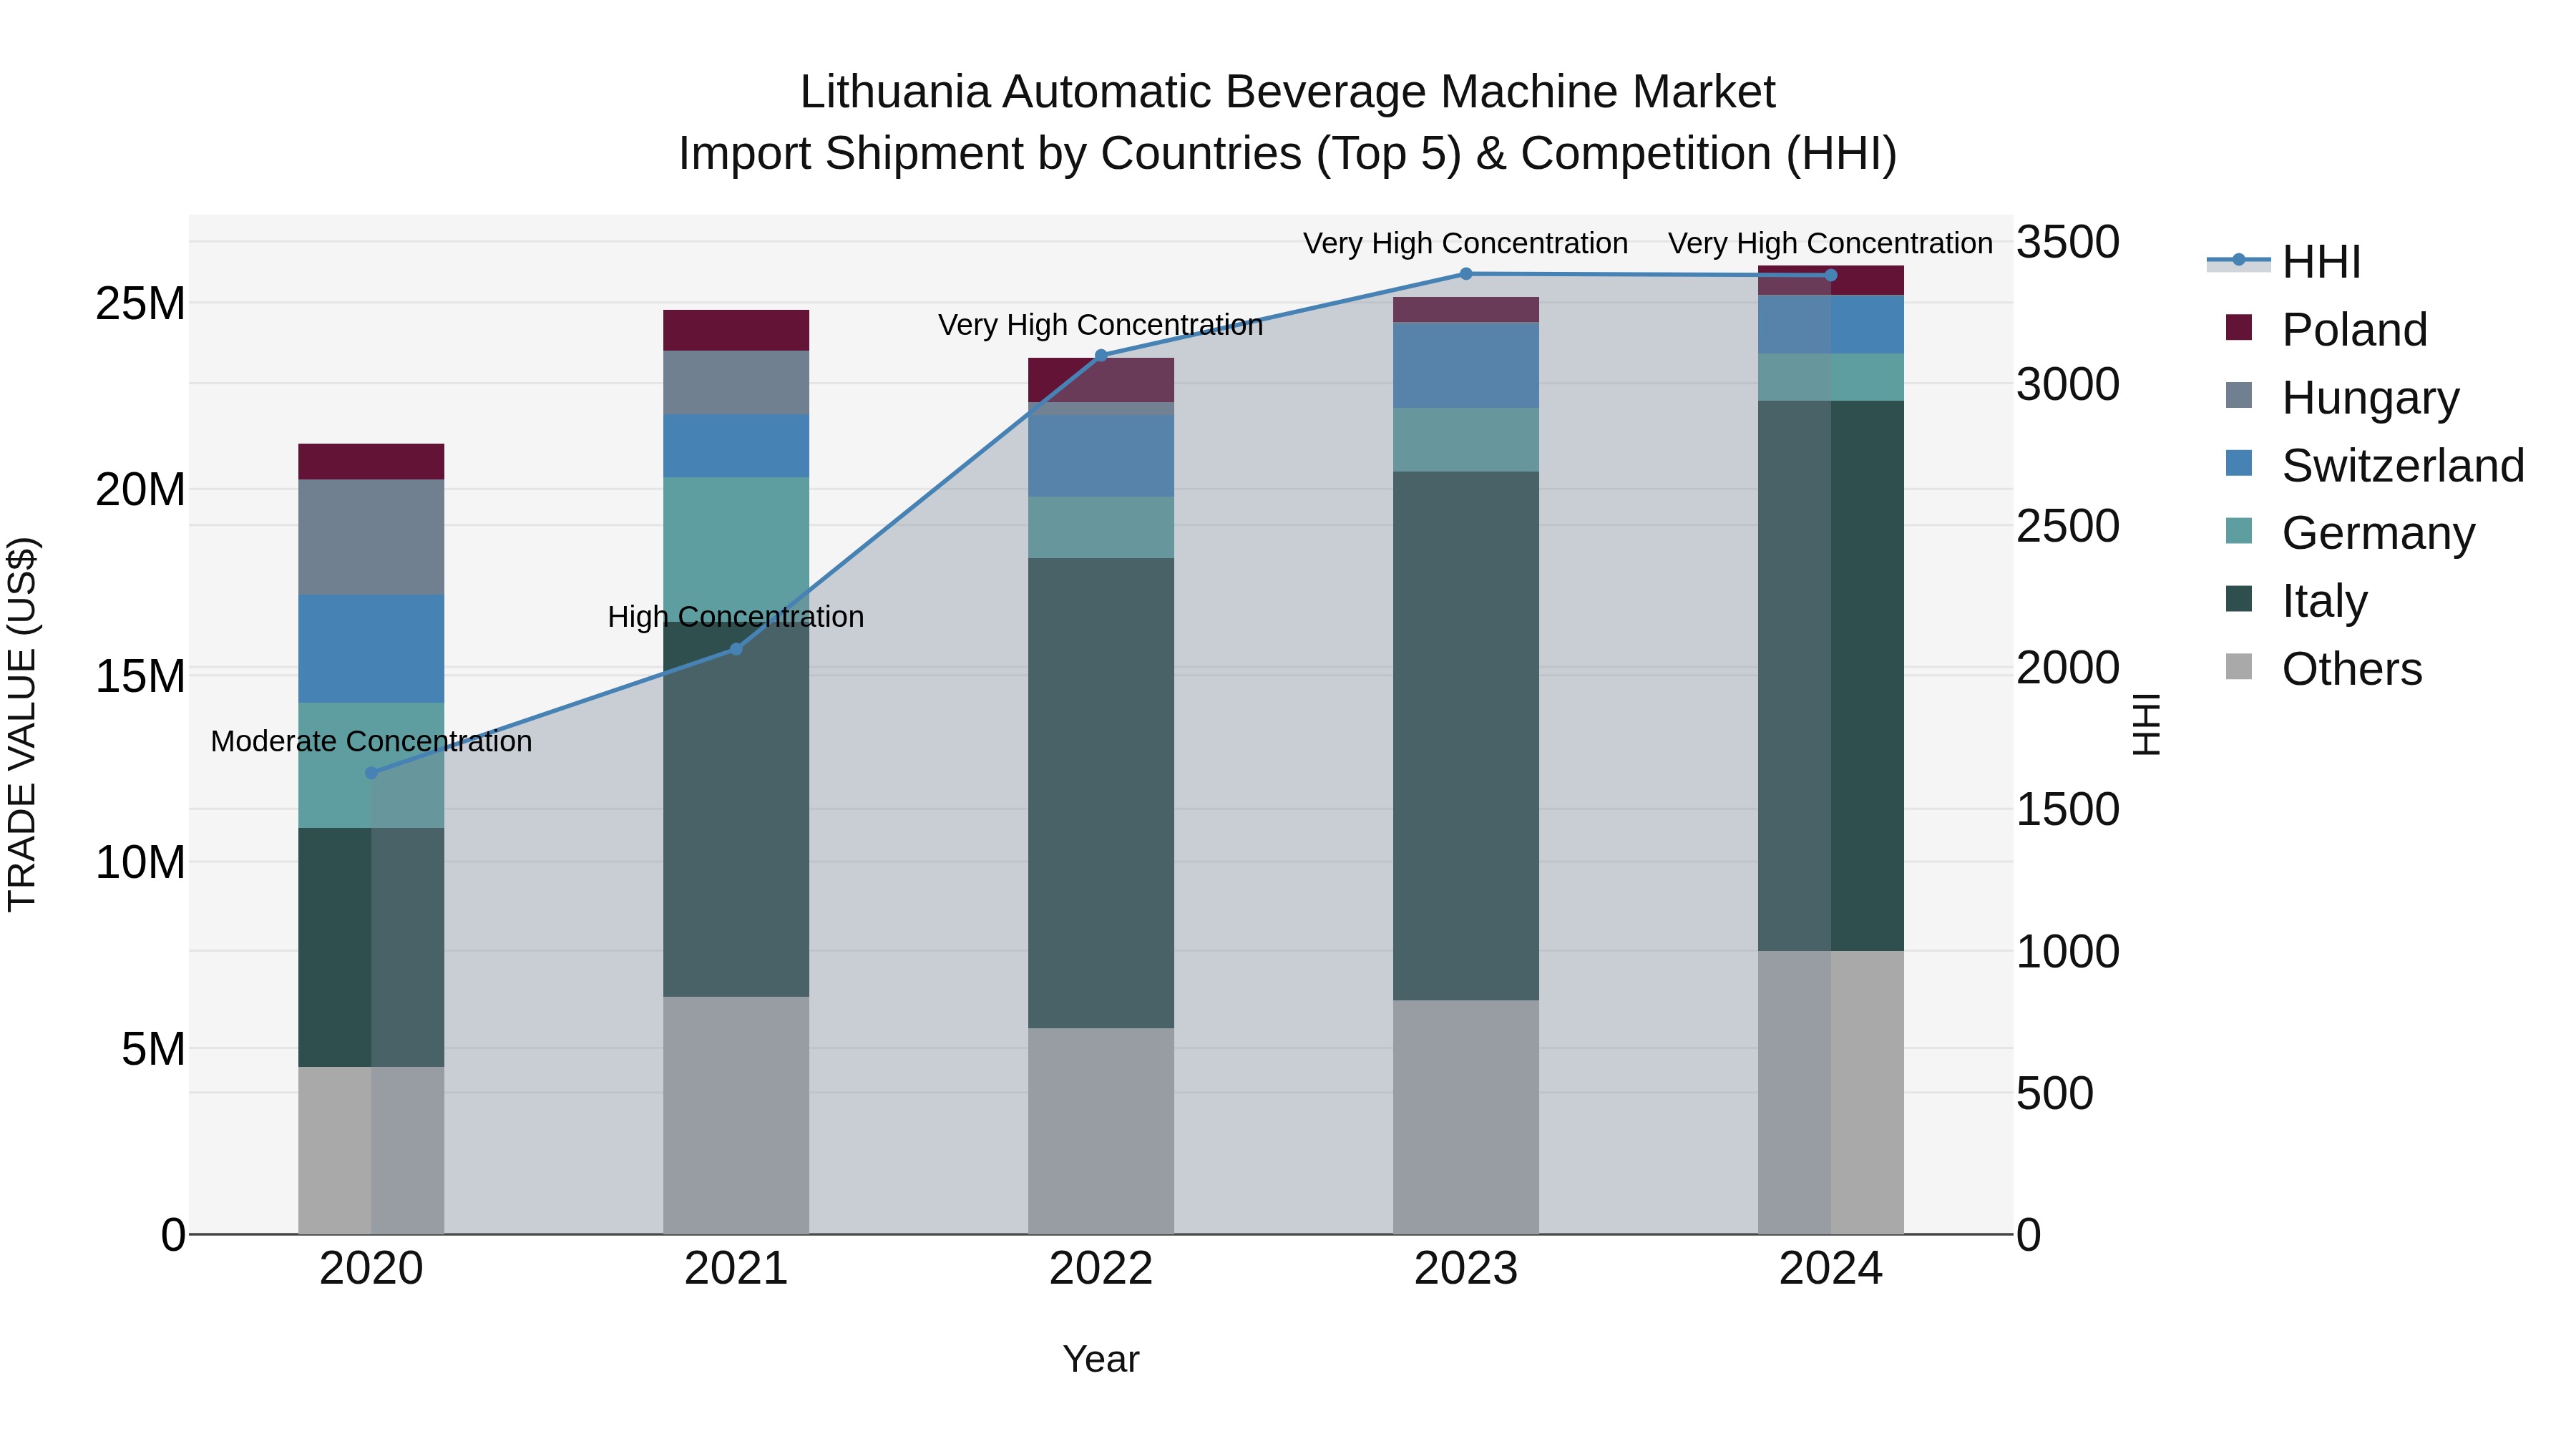Image resolution: width=2576 pixels, height=1449 pixels.
Task: Click the 3500 HHI axis tick label
Action: click(2068, 242)
